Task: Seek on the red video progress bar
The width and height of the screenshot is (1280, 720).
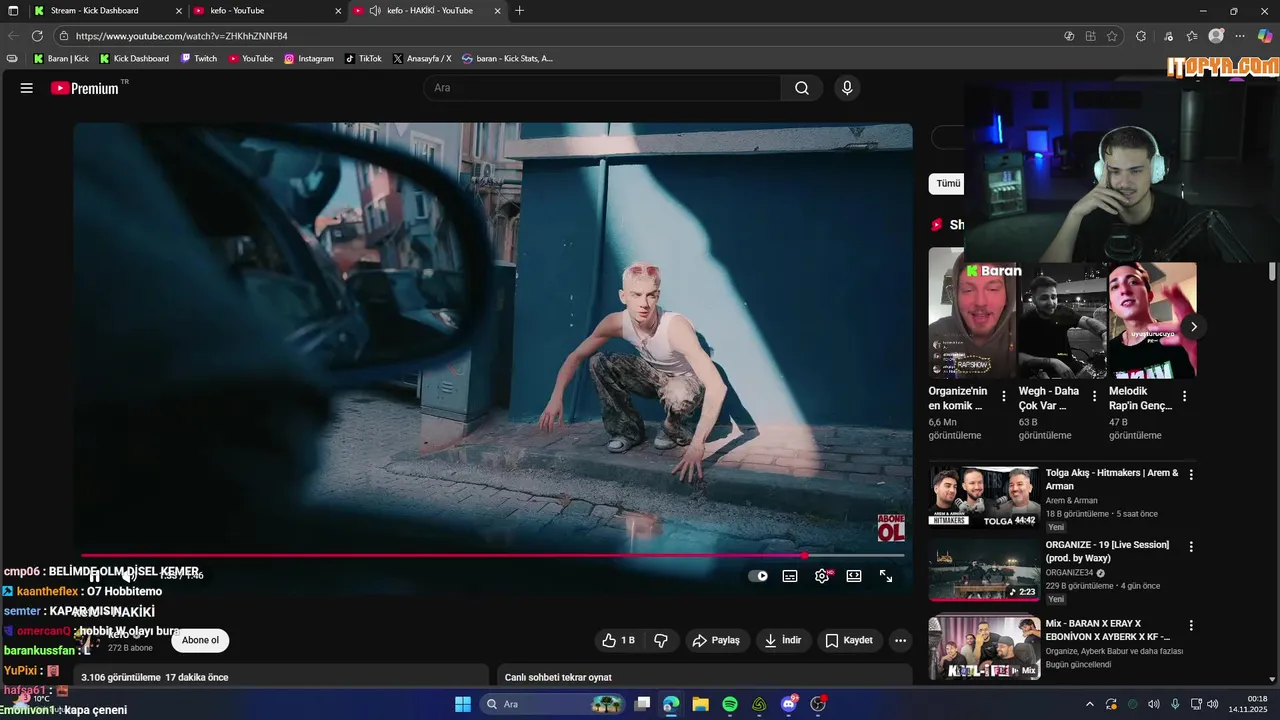Action: click(x=492, y=555)
